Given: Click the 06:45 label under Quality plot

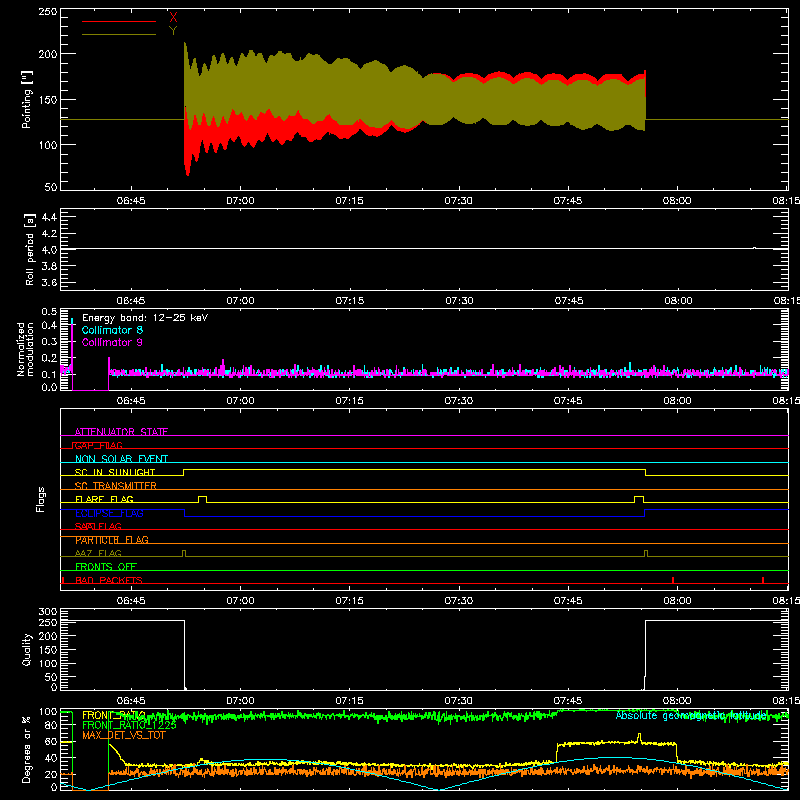Looking at the screenshot, I should [x=131, y=701].
